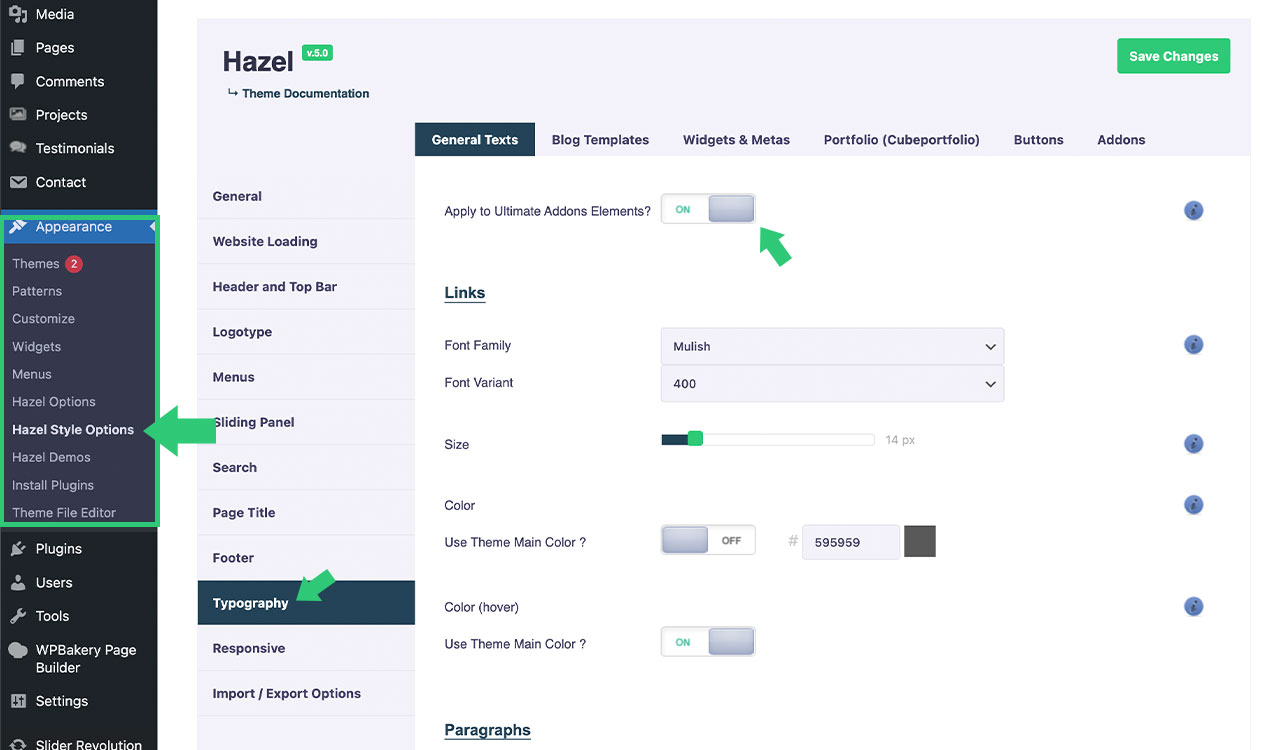
Task: Toggle Use Theme Main Color for Color
Action: (708, 540)
